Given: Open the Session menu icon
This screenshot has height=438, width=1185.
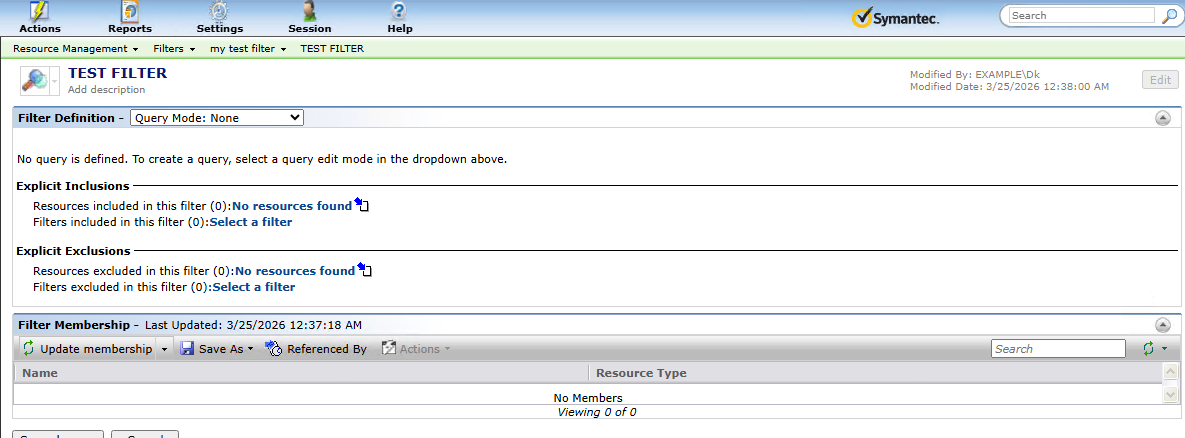Looking at the screenshot, I should click(309, 11).
